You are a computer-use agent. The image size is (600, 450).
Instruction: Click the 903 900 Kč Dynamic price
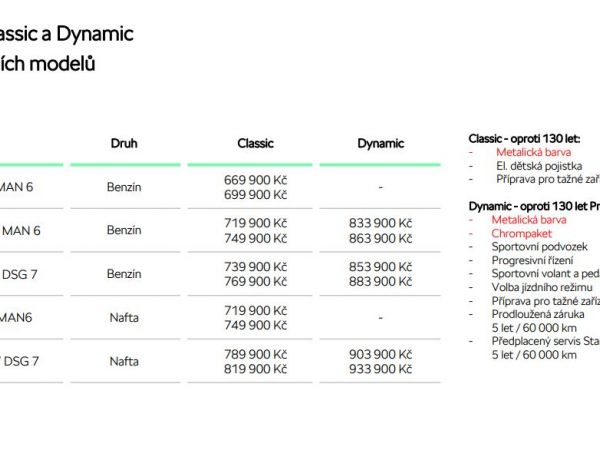point(380,355)
